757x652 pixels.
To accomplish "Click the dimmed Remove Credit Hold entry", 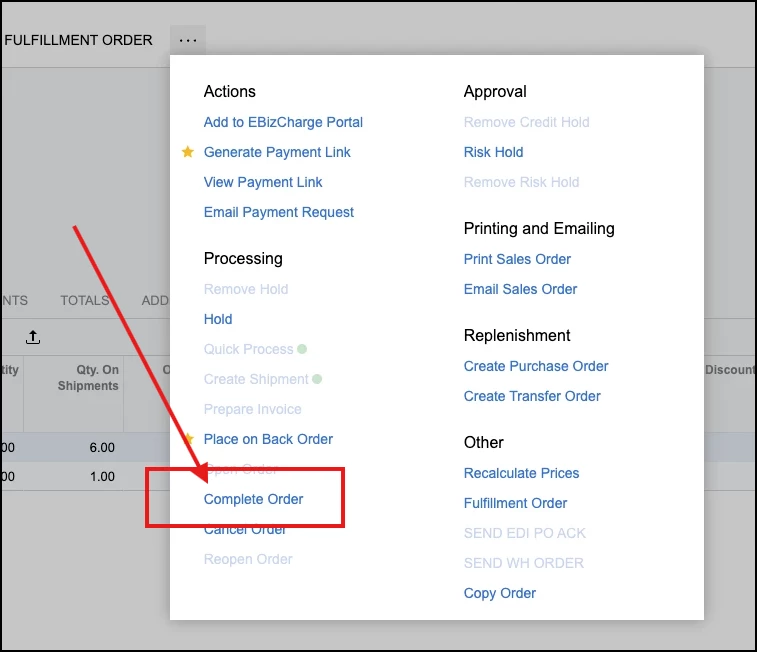I will pos(526,122).
